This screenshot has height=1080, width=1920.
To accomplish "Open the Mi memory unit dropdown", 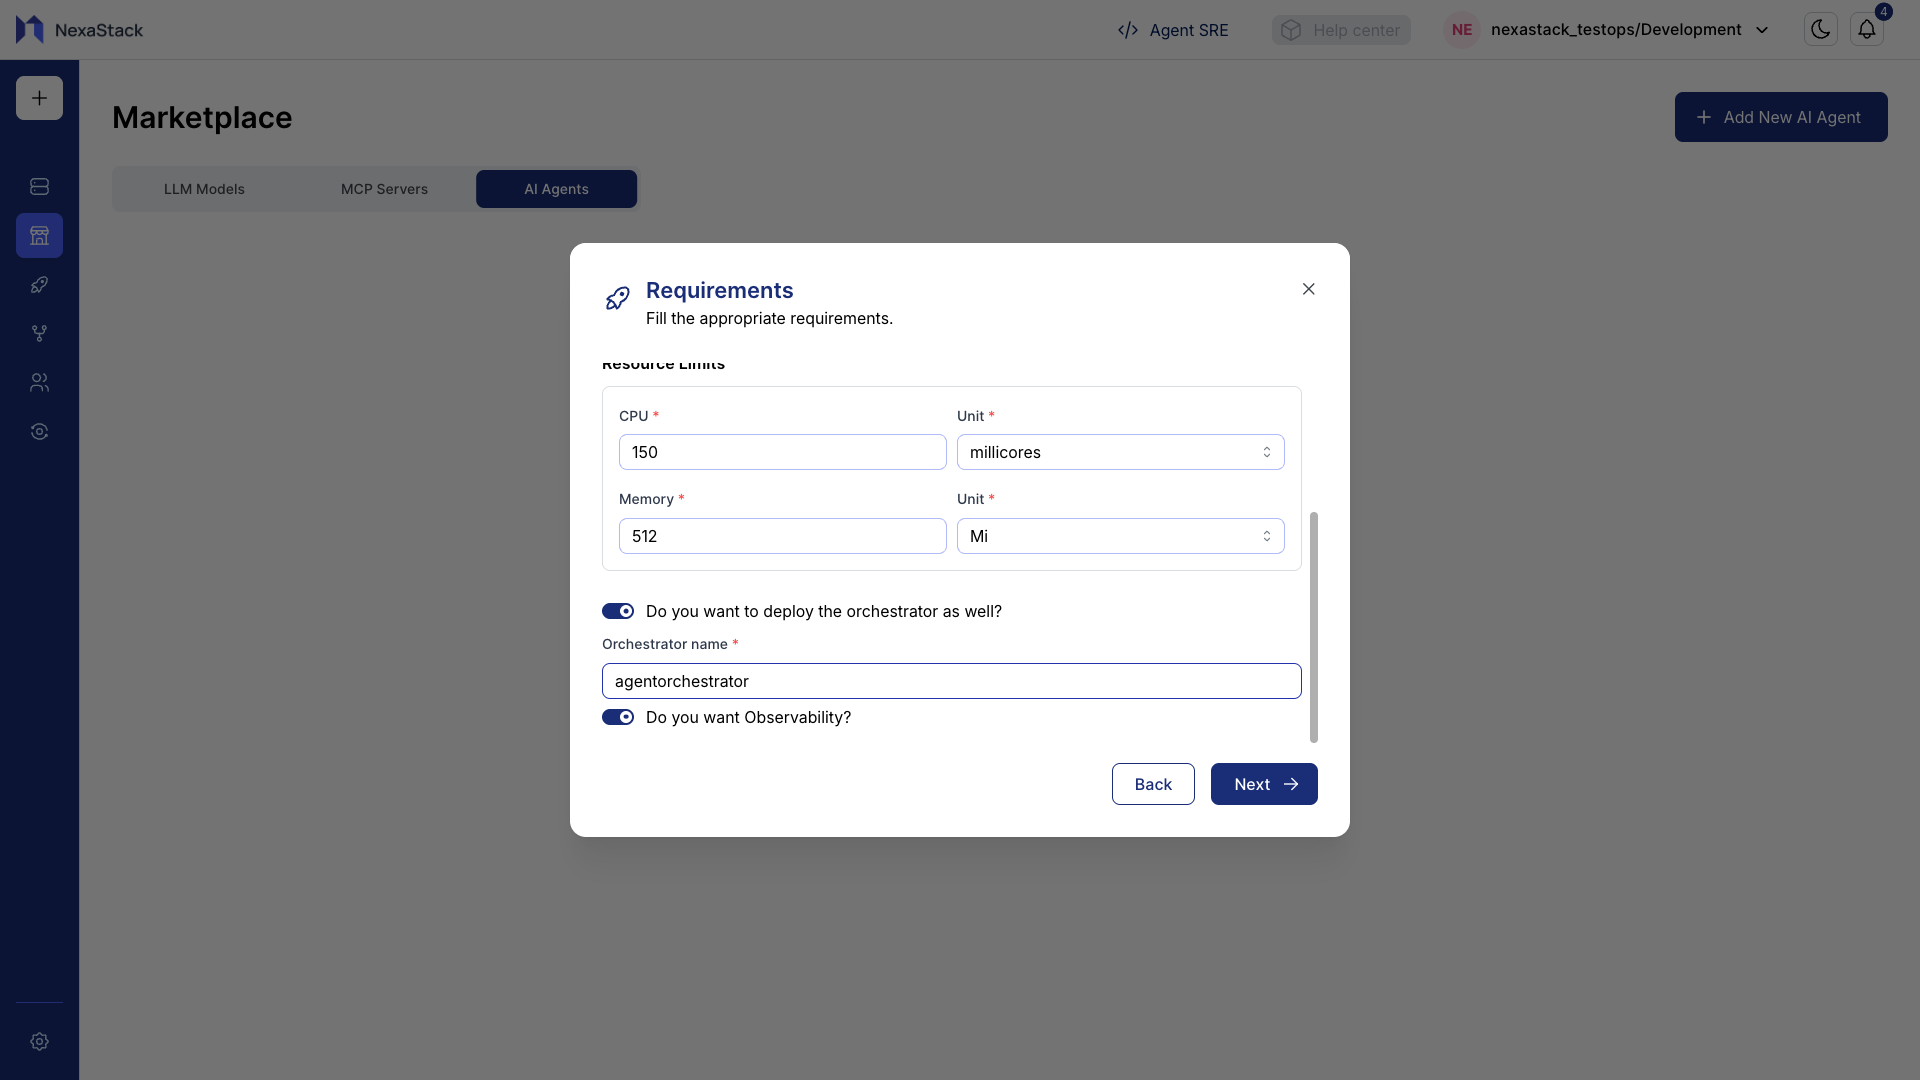I will tap(1119, 536).
